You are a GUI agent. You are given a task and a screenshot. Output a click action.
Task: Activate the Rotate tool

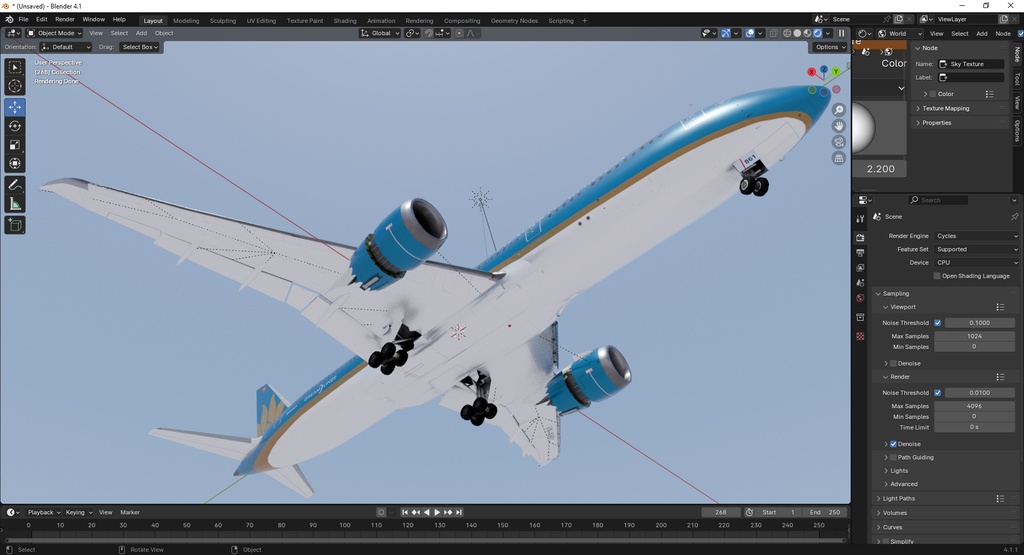(15, 126)
